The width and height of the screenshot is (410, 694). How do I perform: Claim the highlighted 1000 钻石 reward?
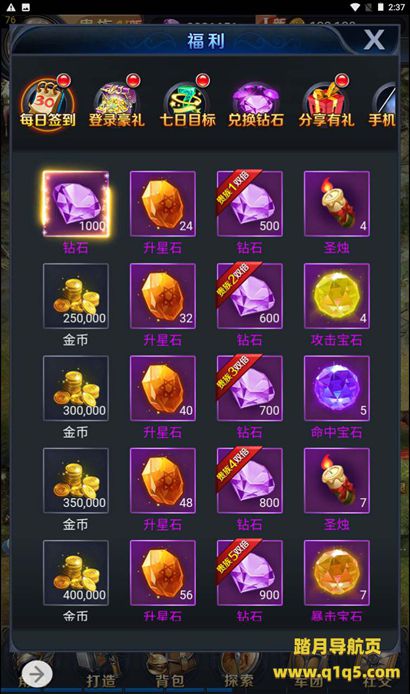pos(76,204)
